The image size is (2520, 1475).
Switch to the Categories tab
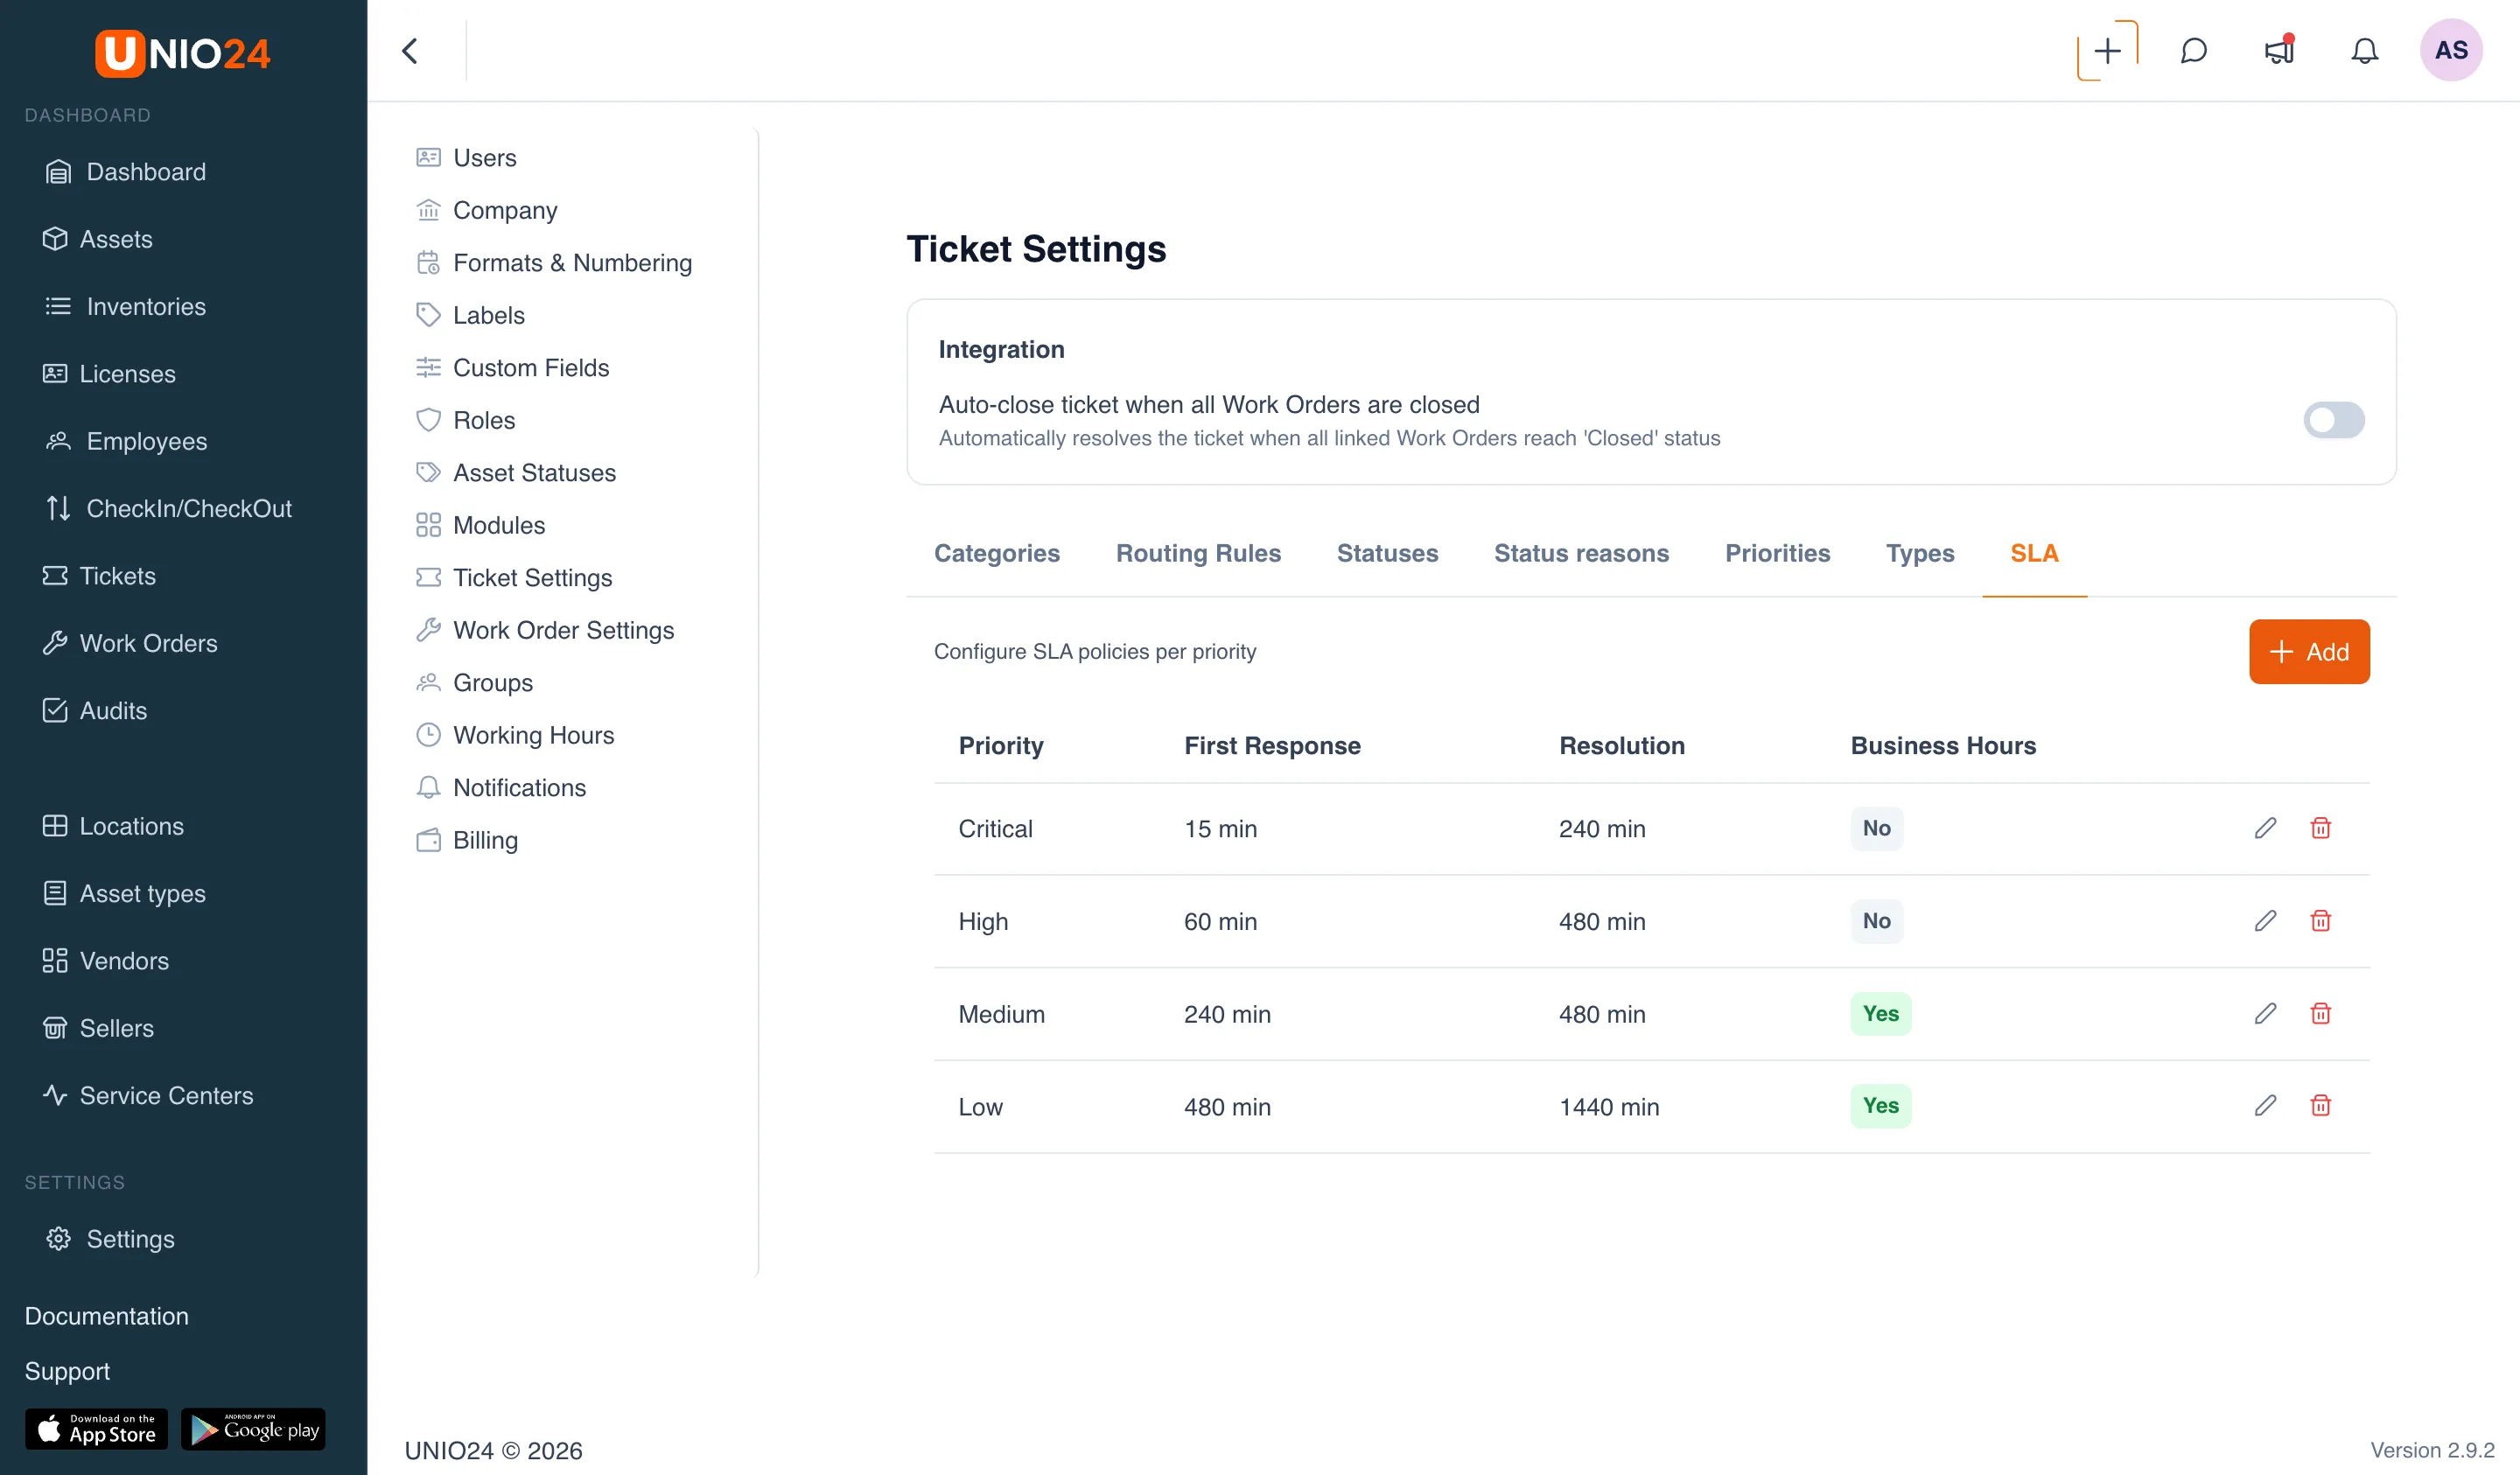point(996,553)
